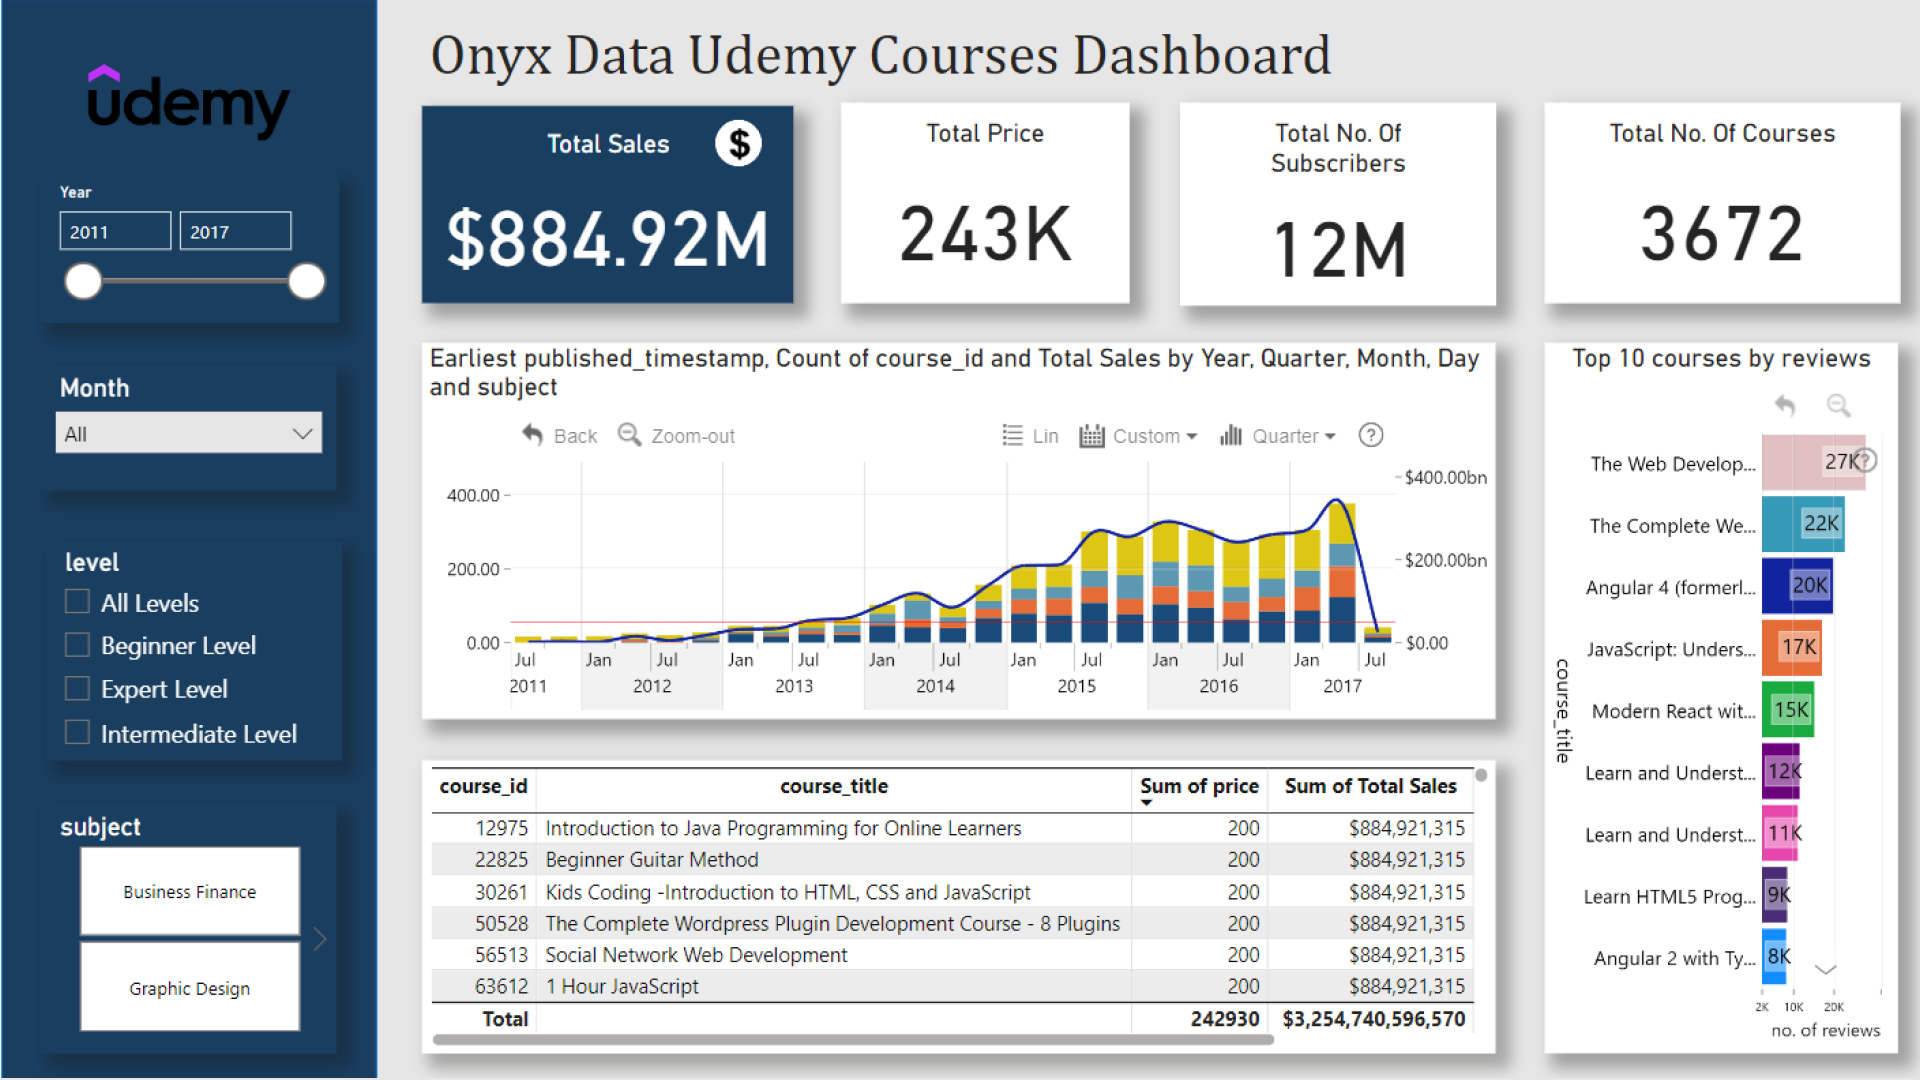The image size is (1920, 1080).
Task: Click the Custom calendar icon
Action: point(1091,435)
